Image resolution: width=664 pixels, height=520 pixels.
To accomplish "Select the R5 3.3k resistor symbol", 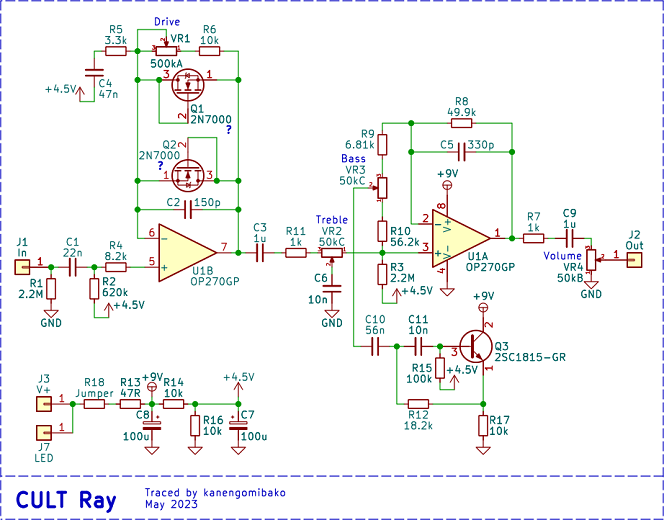I will coord(116,51).
